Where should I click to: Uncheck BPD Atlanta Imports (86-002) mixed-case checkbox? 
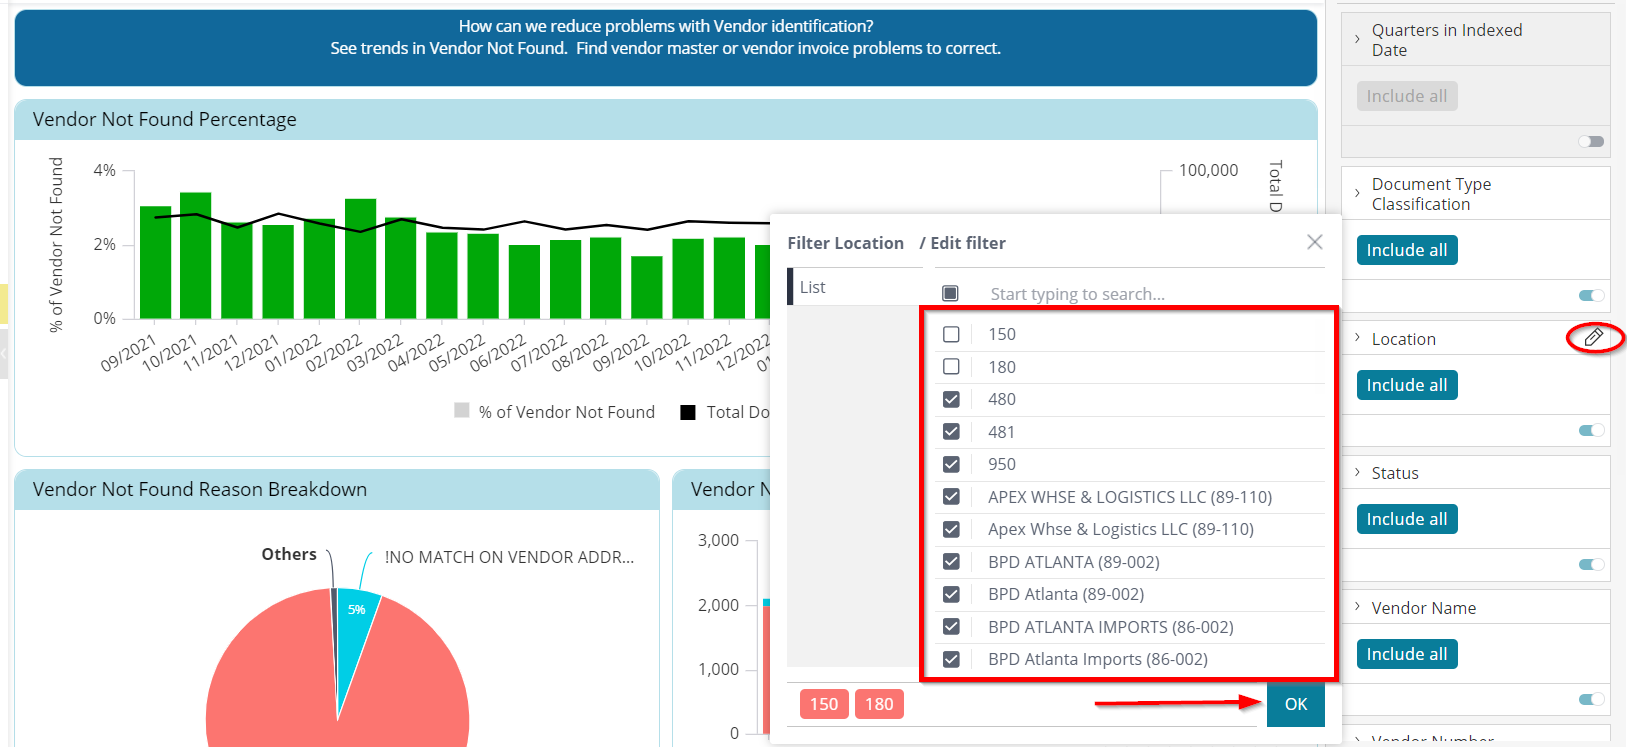[x=951, y=659]
